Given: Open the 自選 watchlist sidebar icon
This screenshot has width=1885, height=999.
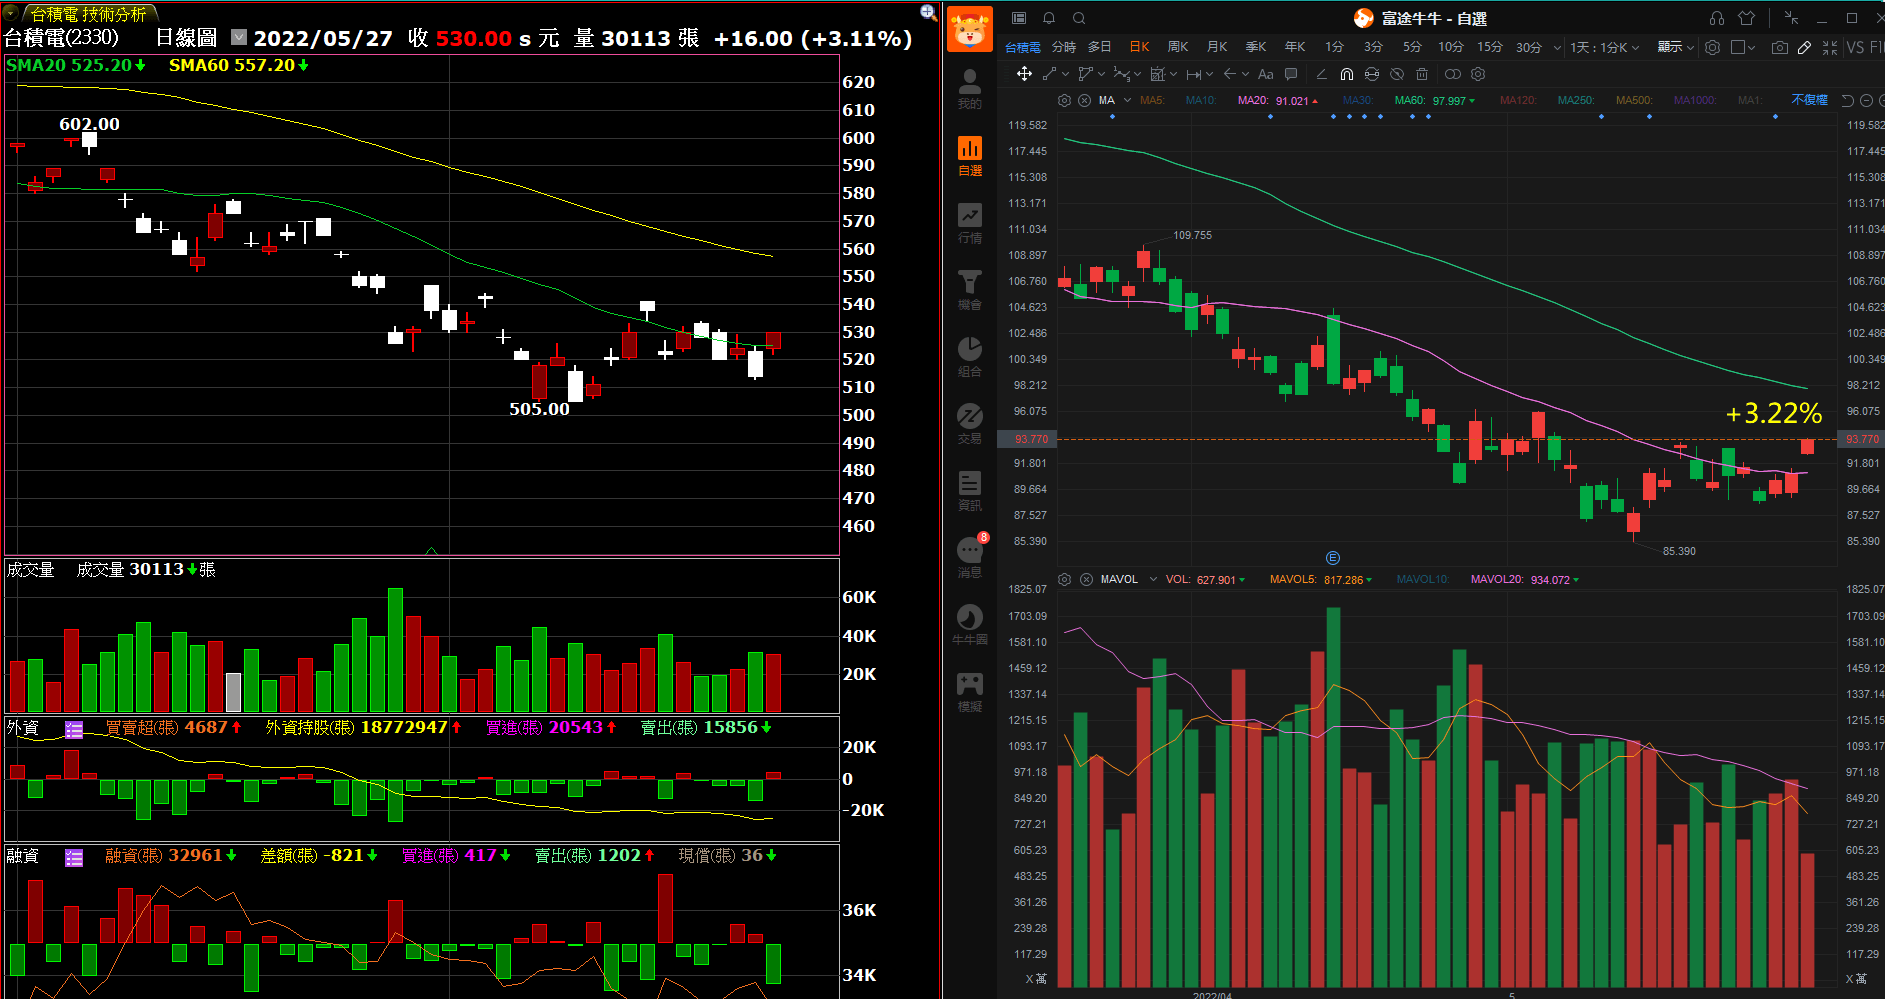Looking at the screenshot, I should (969, 155).
